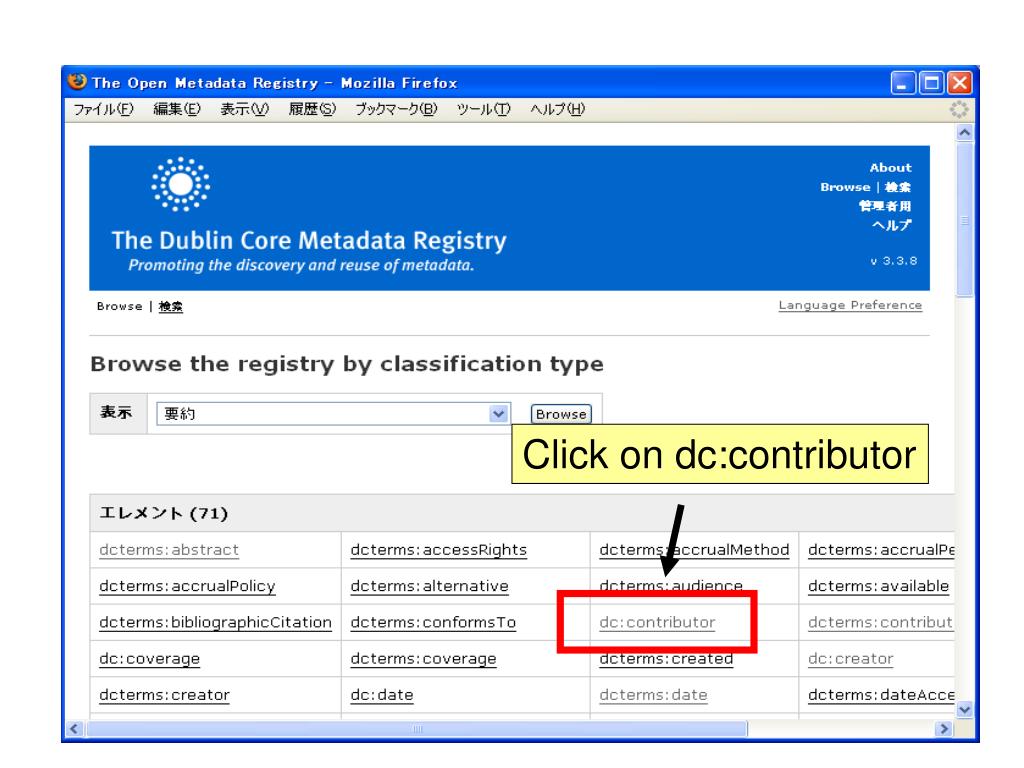Open the dc:creator element
Image resolution: width=1024 pixels, height=768 pixels.
click(x=850, y=659)
